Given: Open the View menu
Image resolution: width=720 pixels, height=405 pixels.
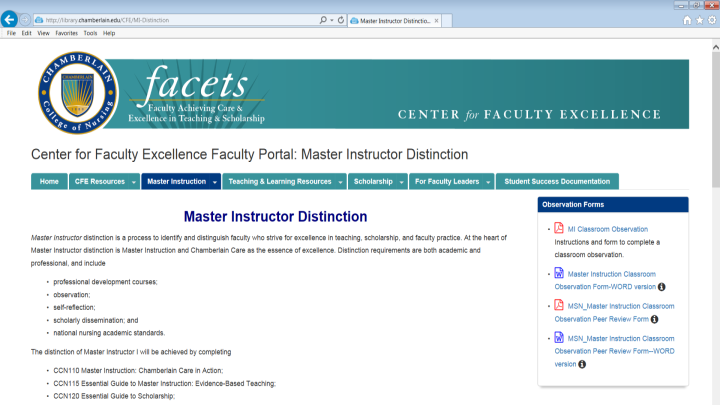Looking at the screenshot, I should [x=43, y=33].
